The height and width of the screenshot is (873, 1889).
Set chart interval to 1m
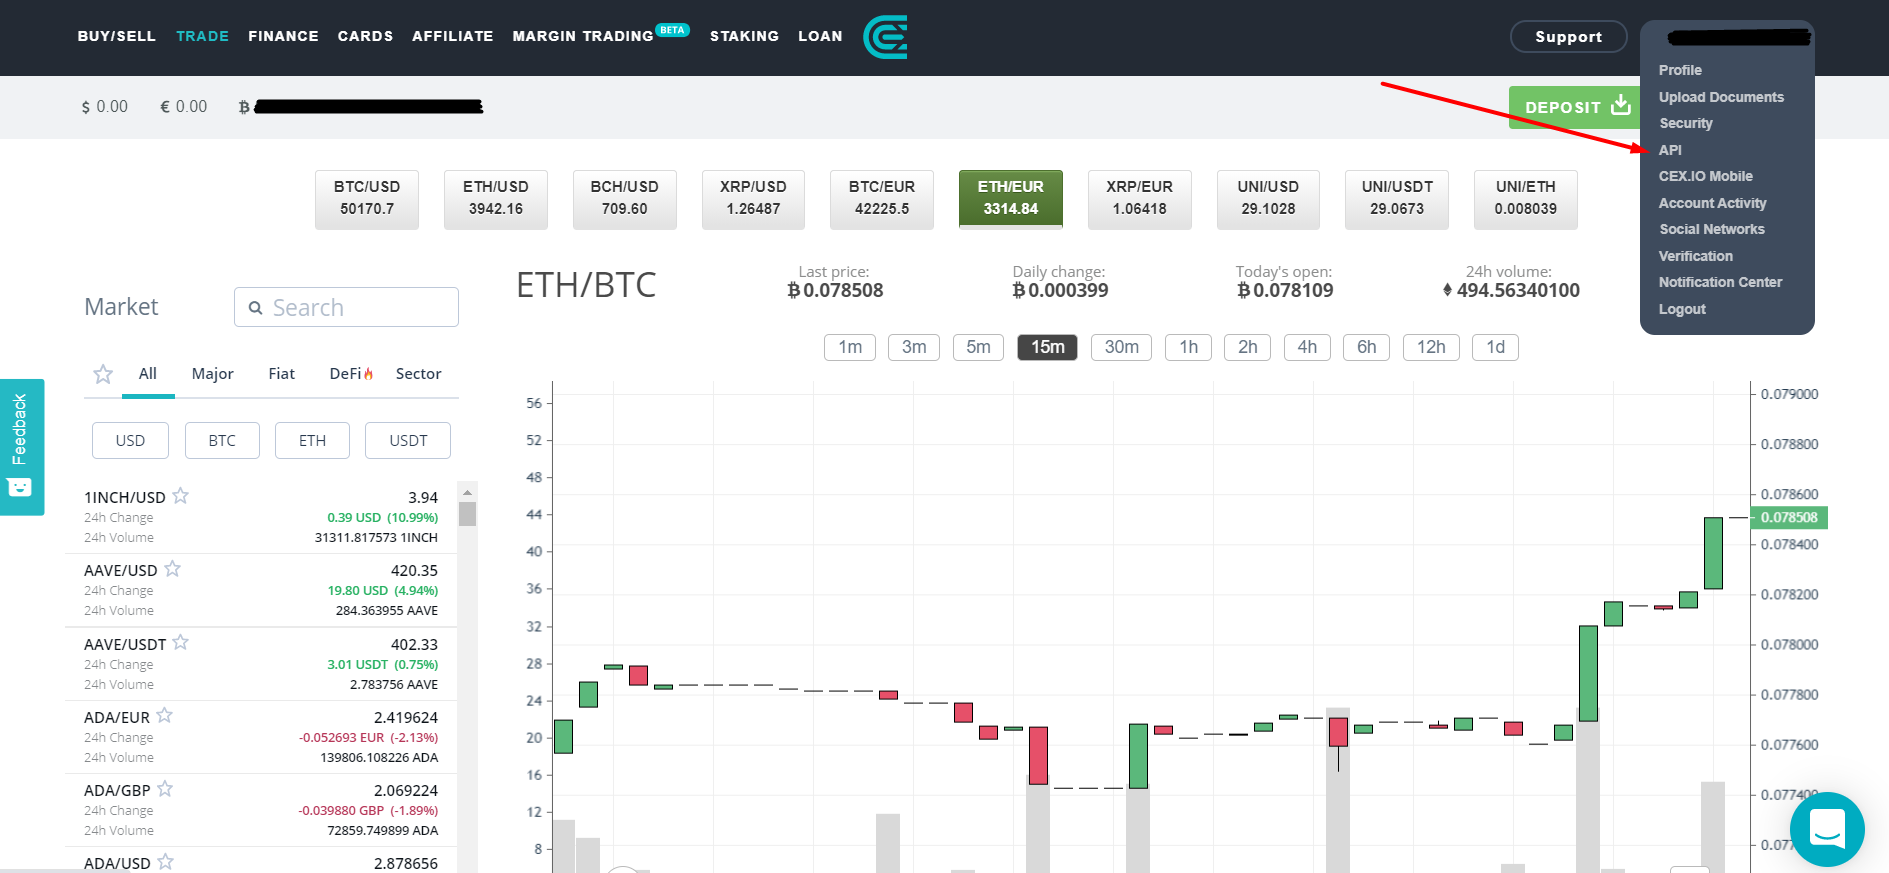(x=850, y=347)
